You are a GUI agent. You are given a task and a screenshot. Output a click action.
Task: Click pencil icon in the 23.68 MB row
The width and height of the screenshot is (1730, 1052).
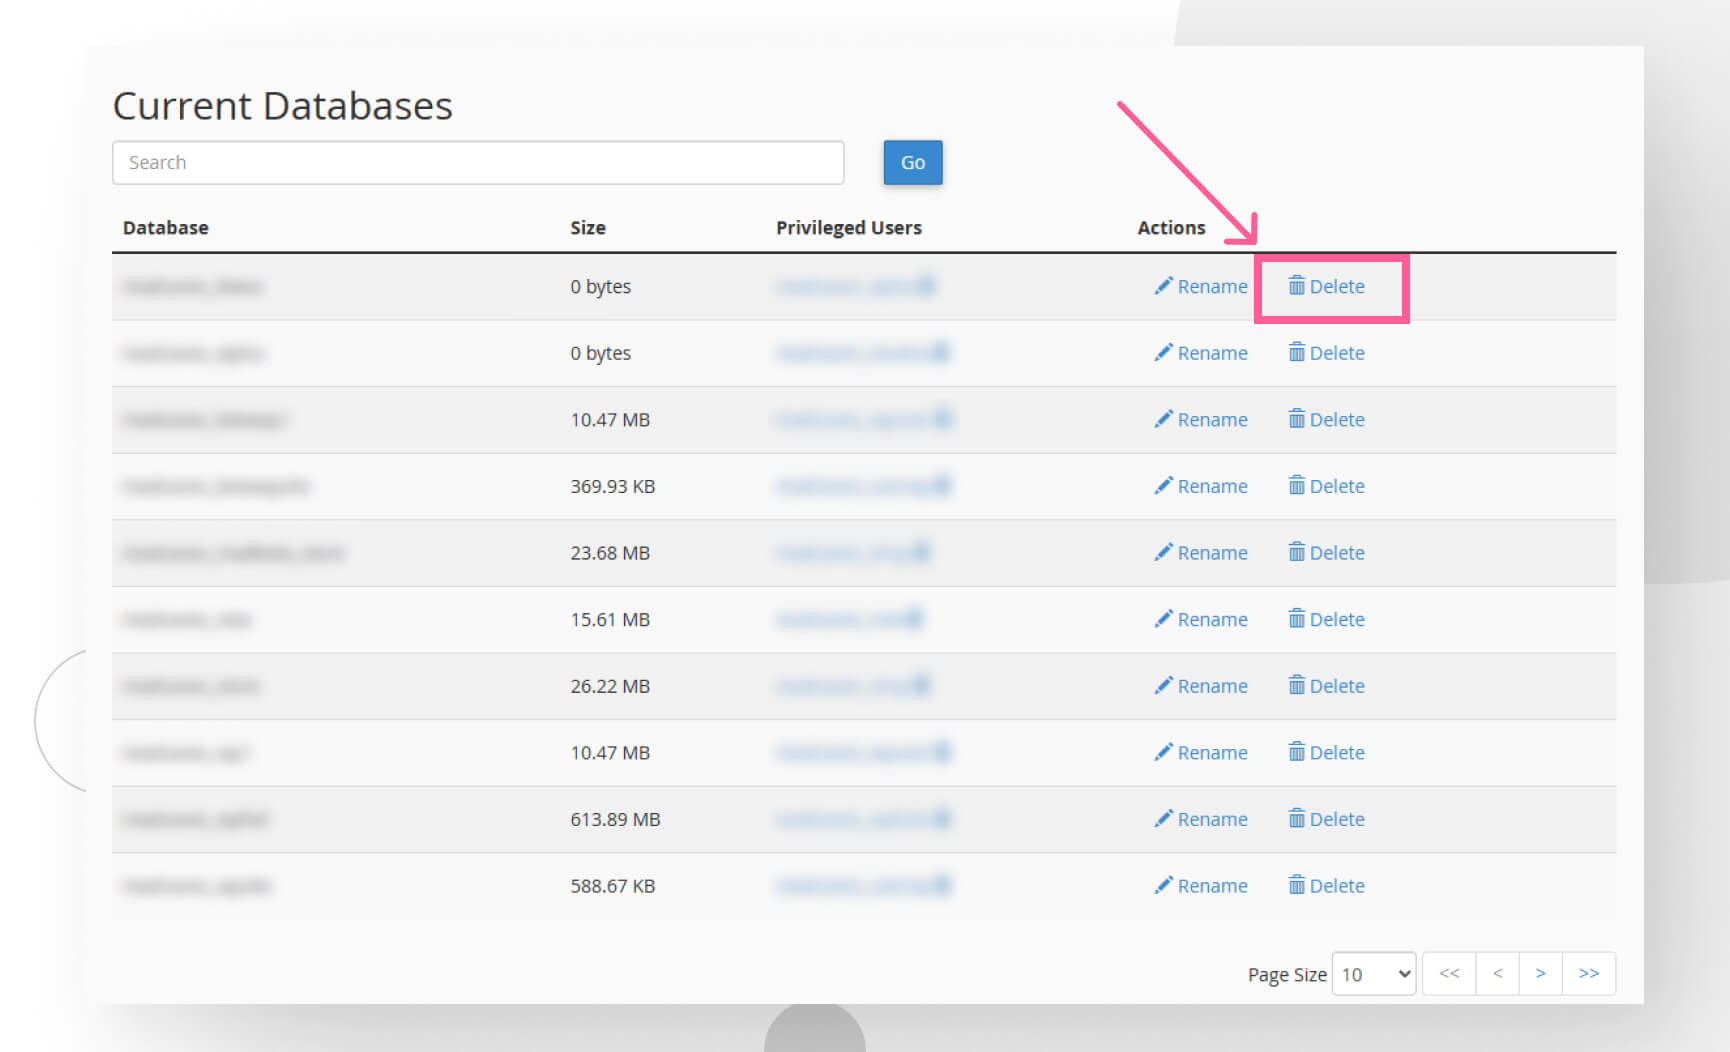point(1163,552)
